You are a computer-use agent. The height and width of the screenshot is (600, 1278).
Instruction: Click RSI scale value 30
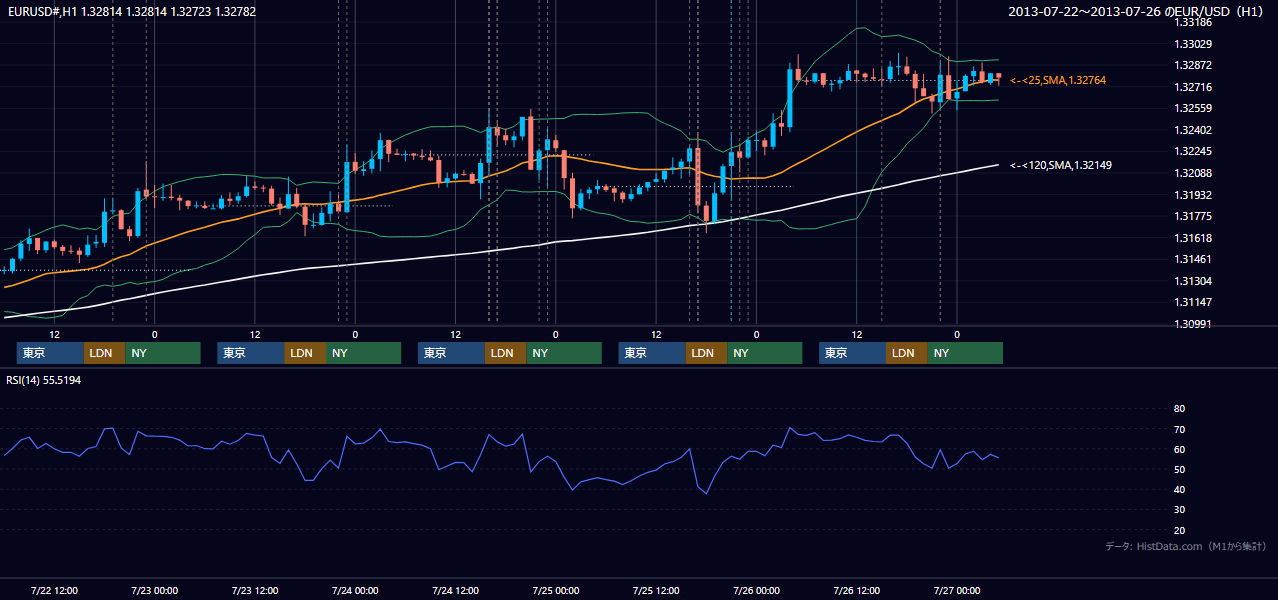[1179, 510]
